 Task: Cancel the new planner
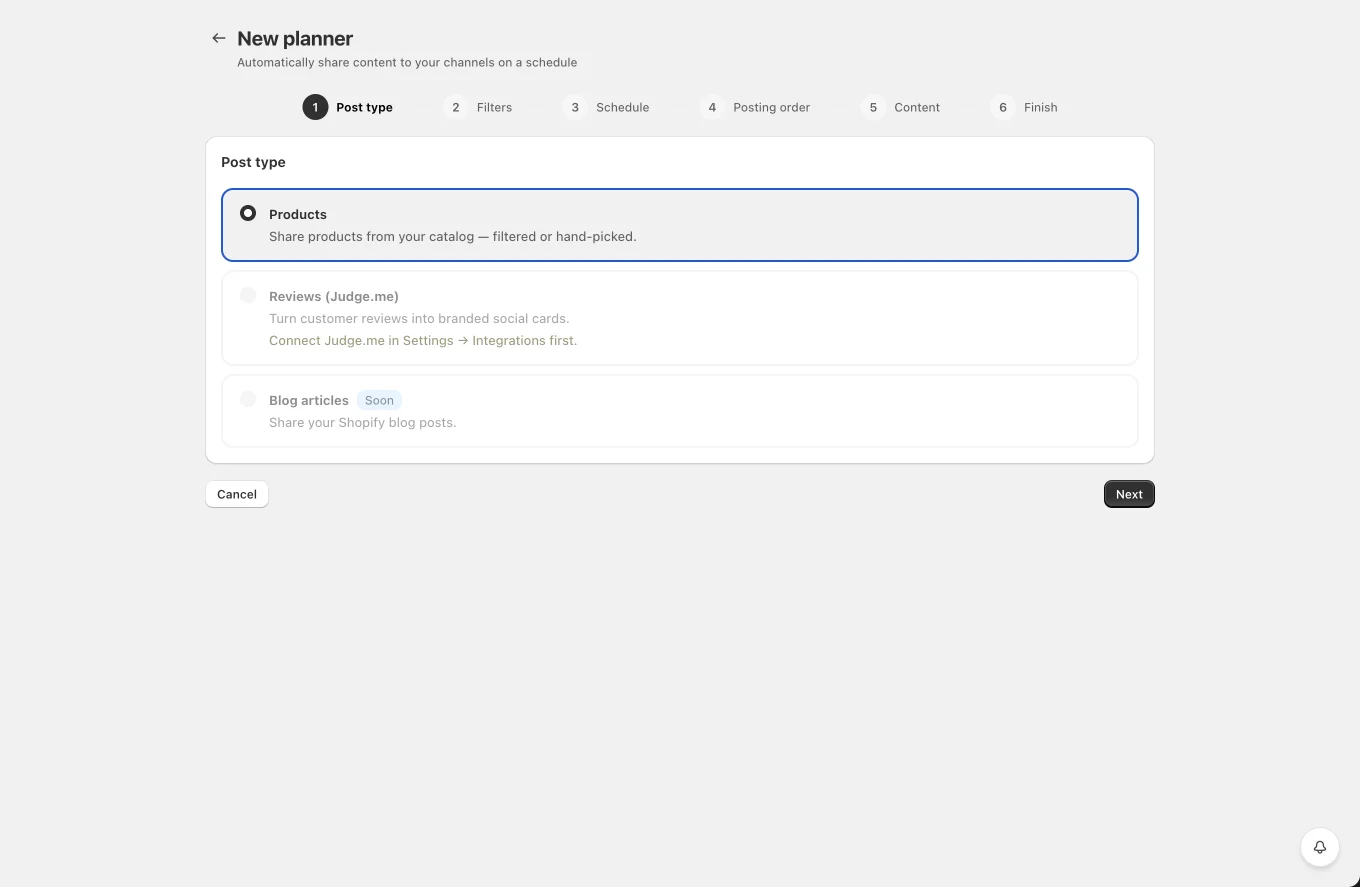pos(237,494)
